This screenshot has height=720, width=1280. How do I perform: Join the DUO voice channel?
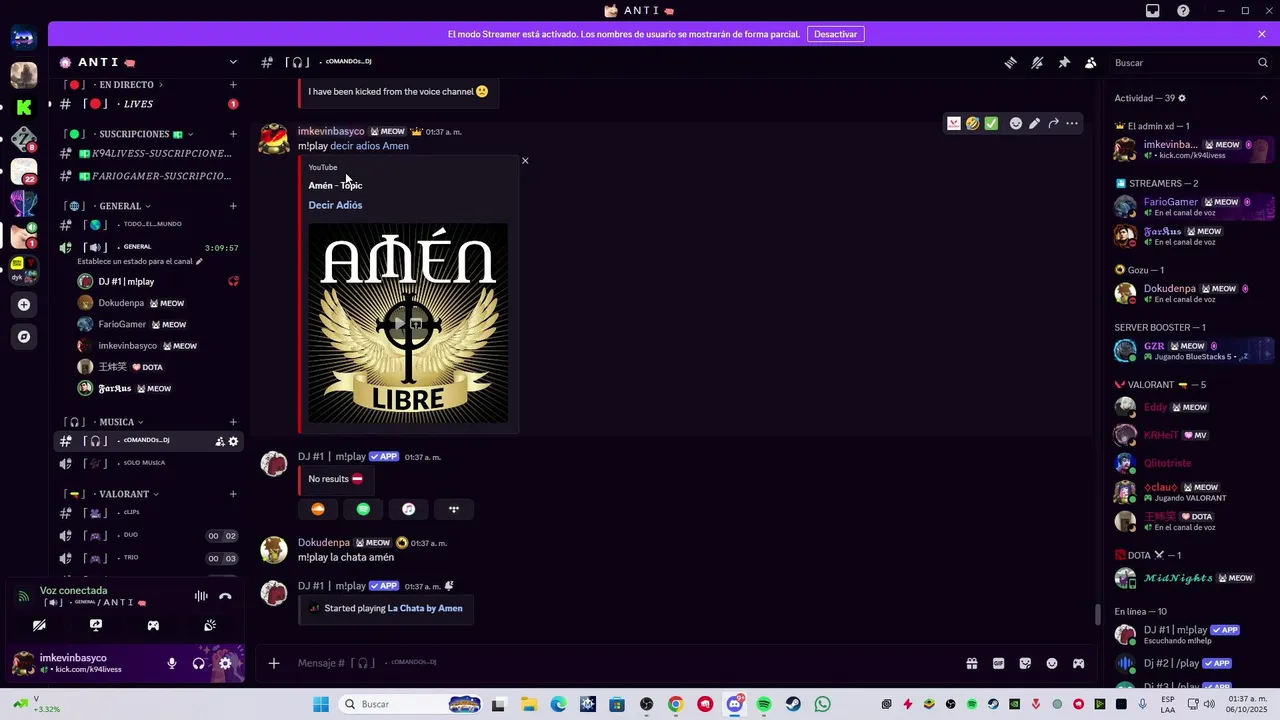coord(148,536)
